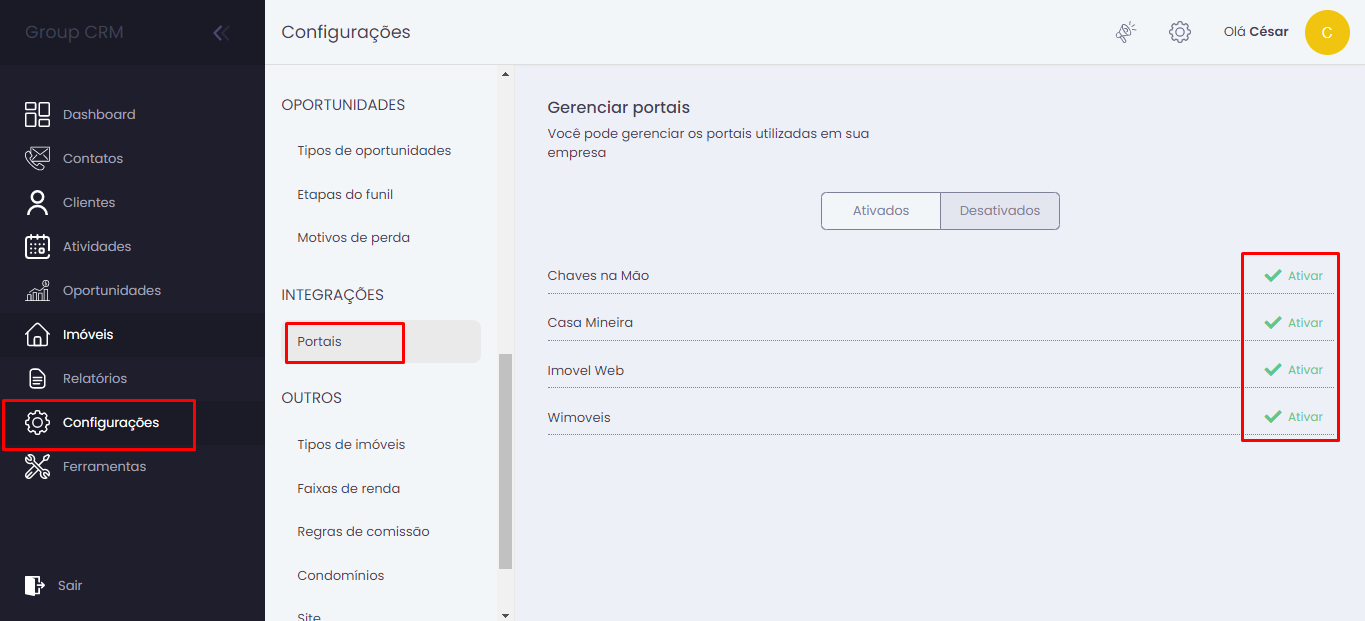1365x621 pixels.
Task: Click the INTEGRAÇÕES section header
Action: 332,295
